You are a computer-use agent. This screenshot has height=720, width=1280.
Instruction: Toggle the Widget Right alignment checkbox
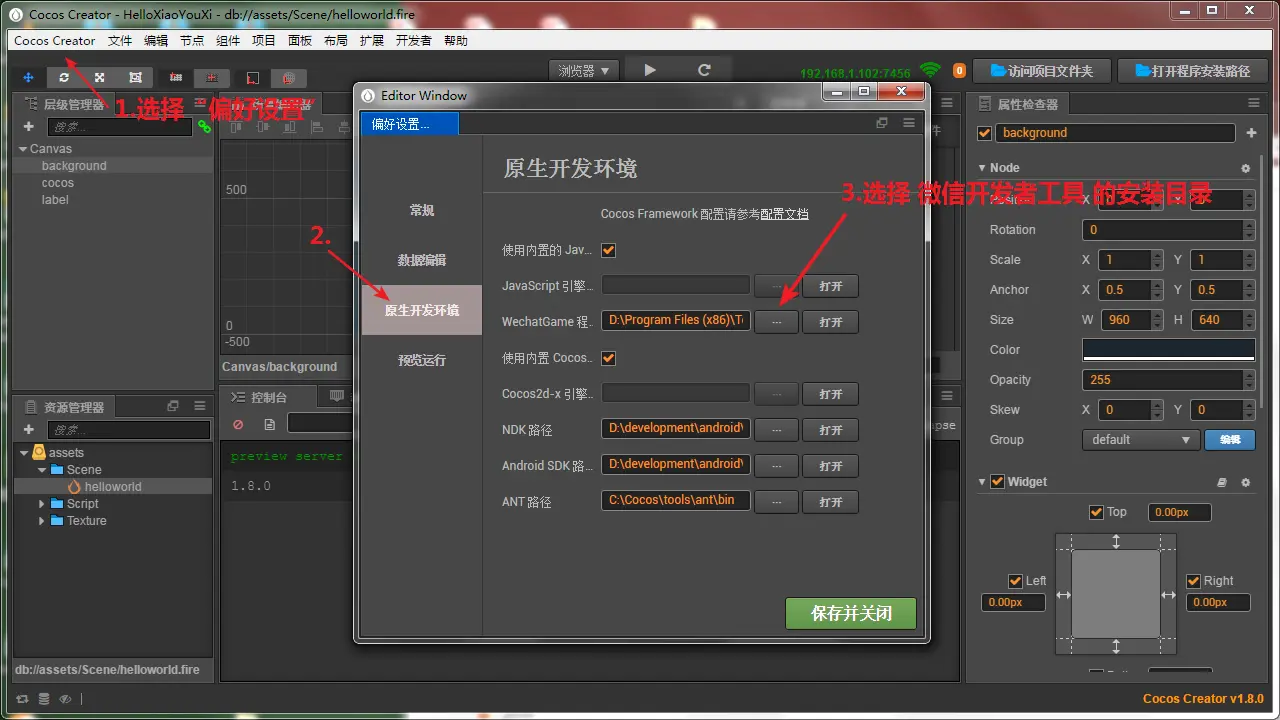[1193, 581]
